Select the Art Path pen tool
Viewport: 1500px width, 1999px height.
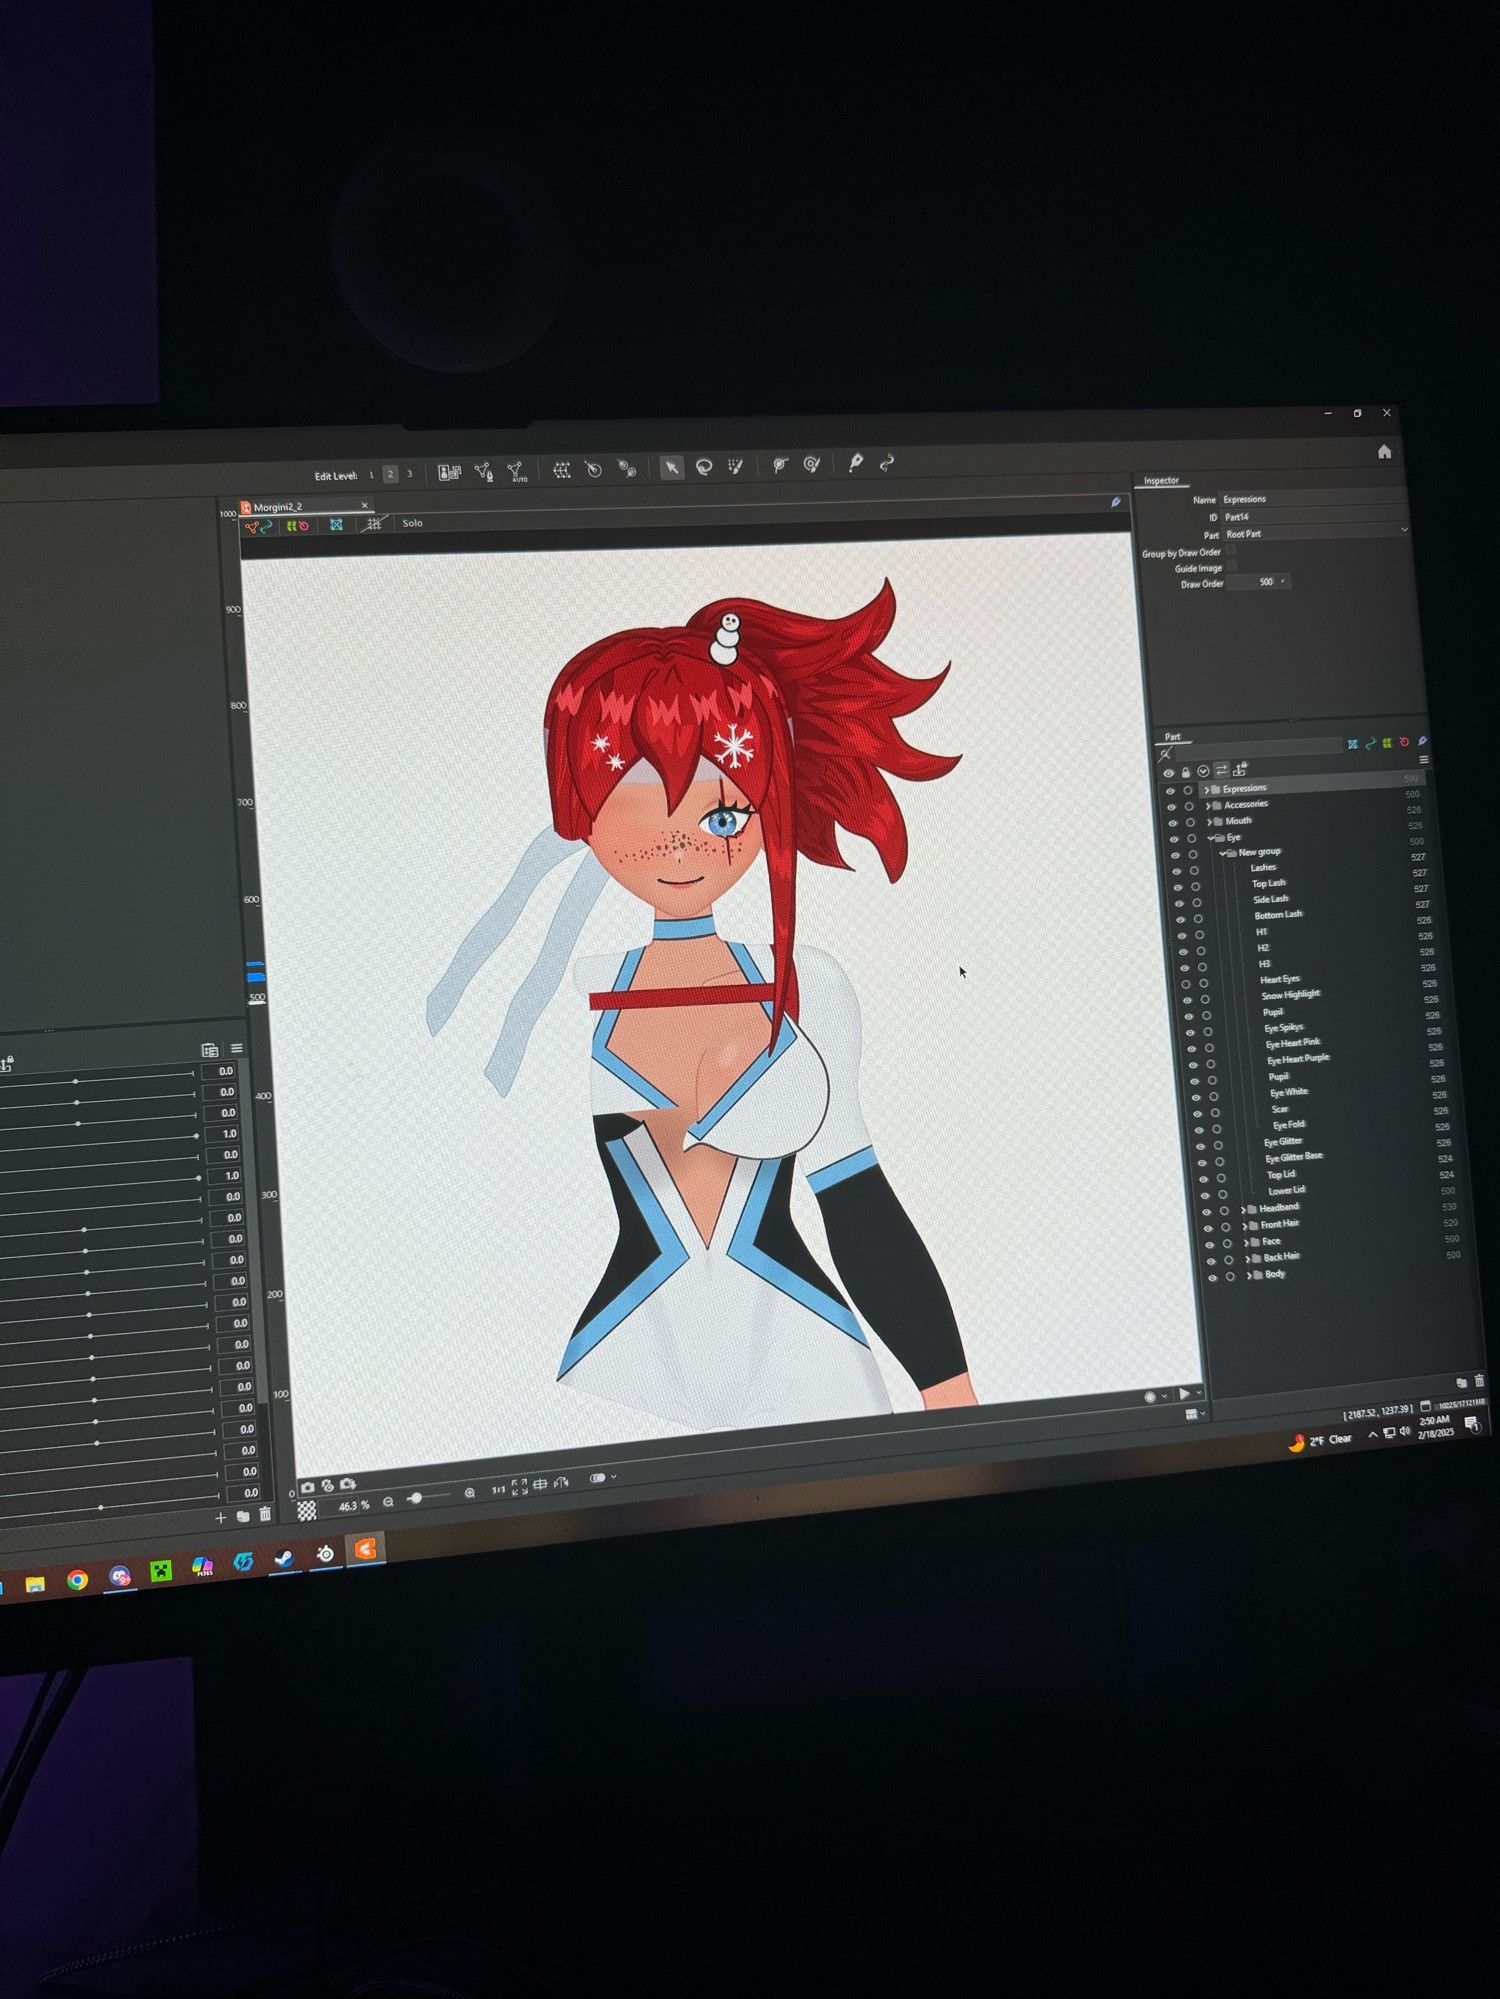pyautogui.click(x=856, y=462)
